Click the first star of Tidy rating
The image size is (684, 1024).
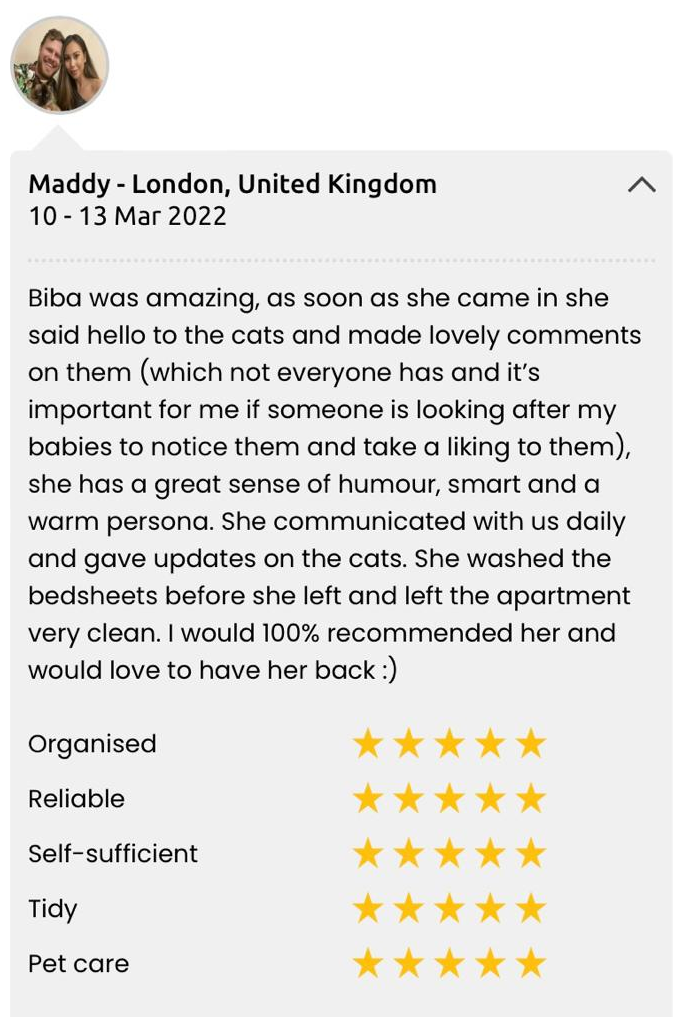(368, 909)
